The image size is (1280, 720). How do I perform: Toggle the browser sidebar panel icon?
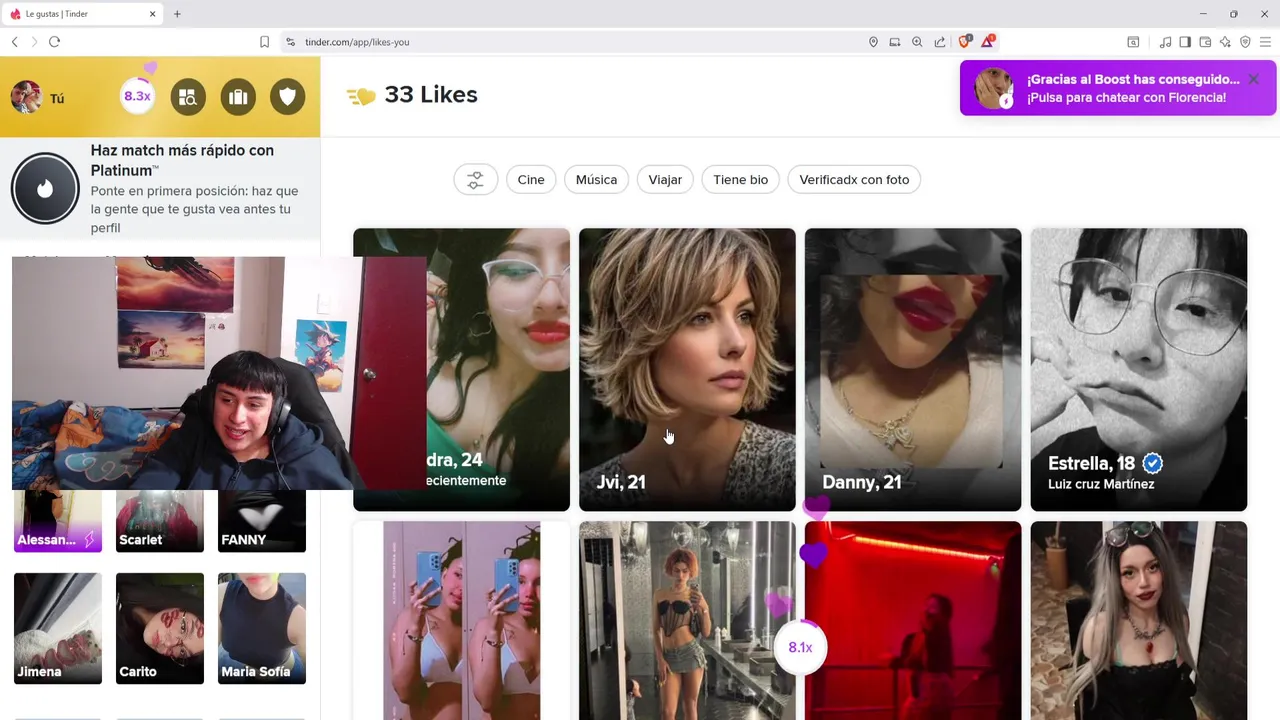[x=1185, y=42]
